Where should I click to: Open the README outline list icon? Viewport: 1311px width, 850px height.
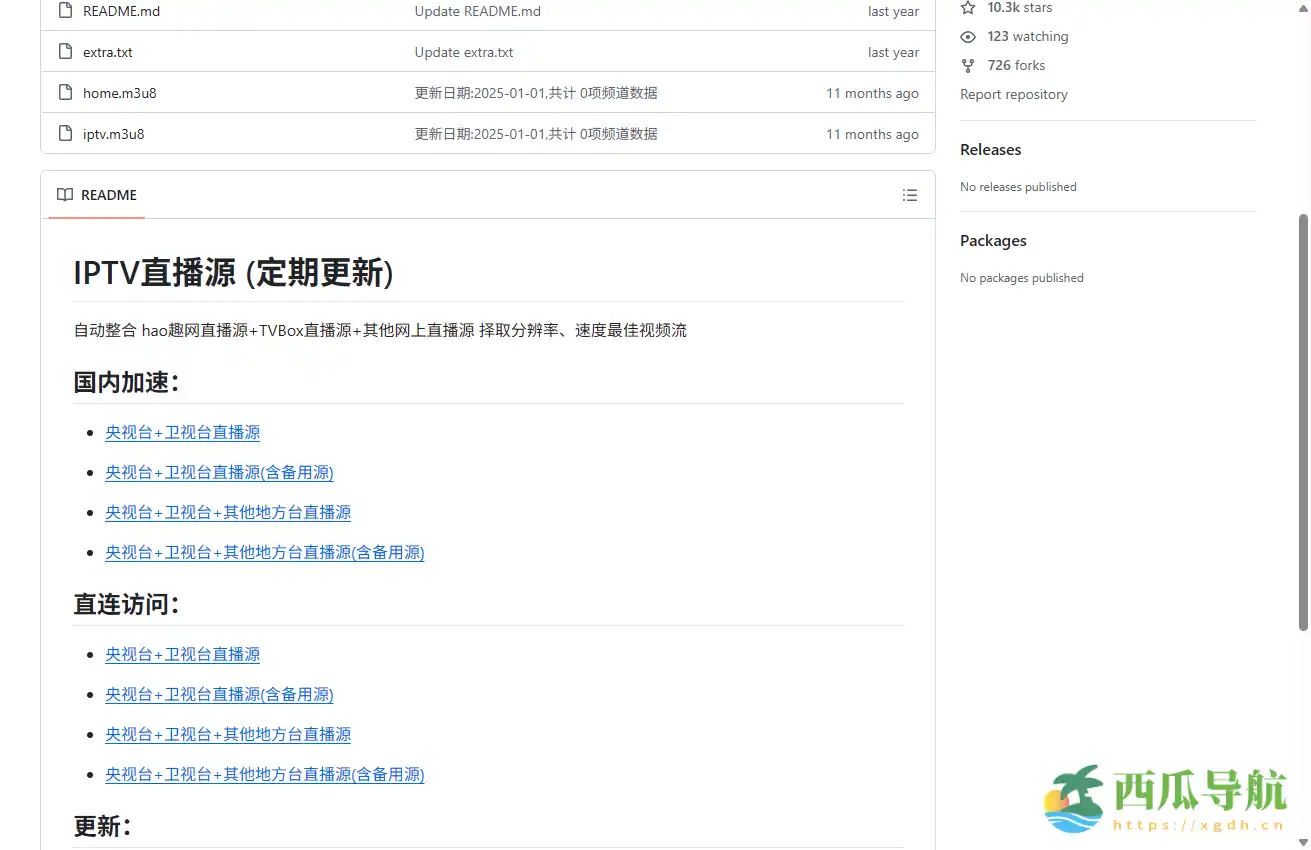910,195
